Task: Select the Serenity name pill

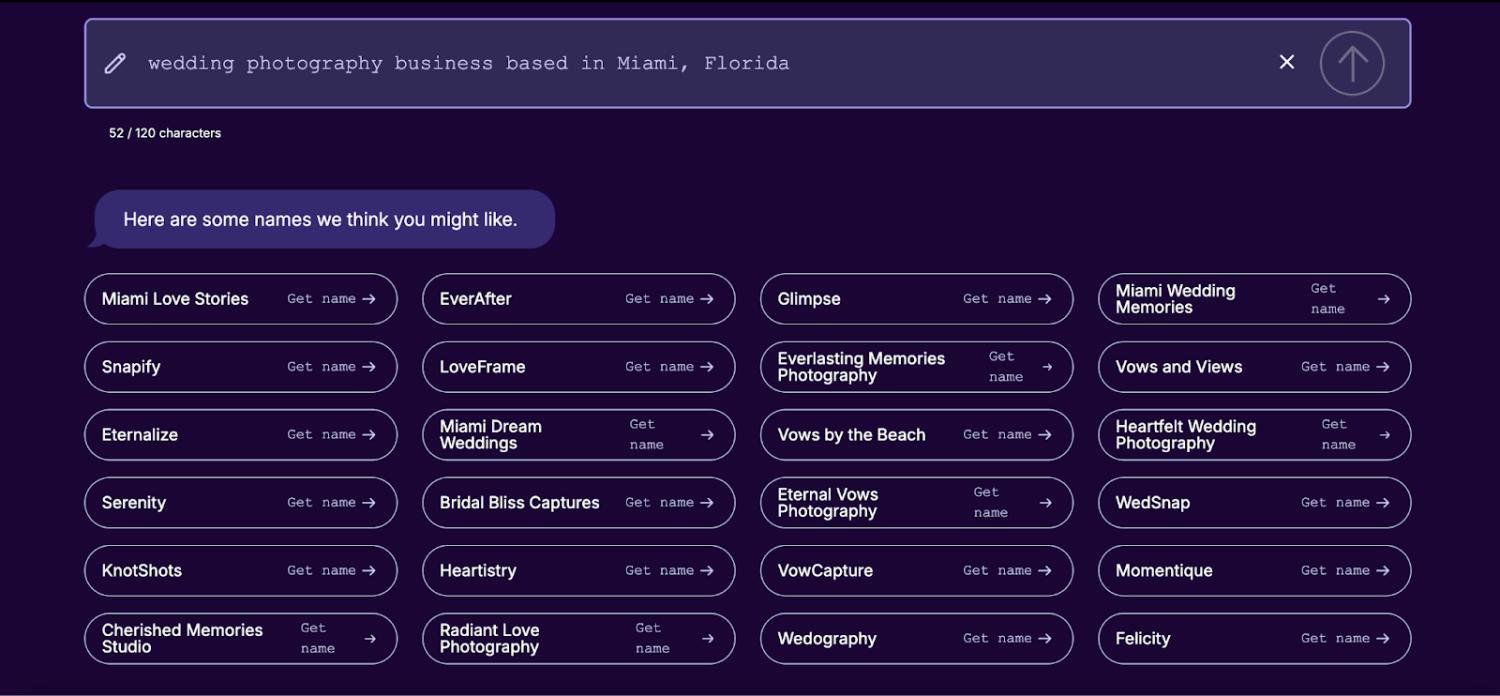Action: [x=134, y=503]
